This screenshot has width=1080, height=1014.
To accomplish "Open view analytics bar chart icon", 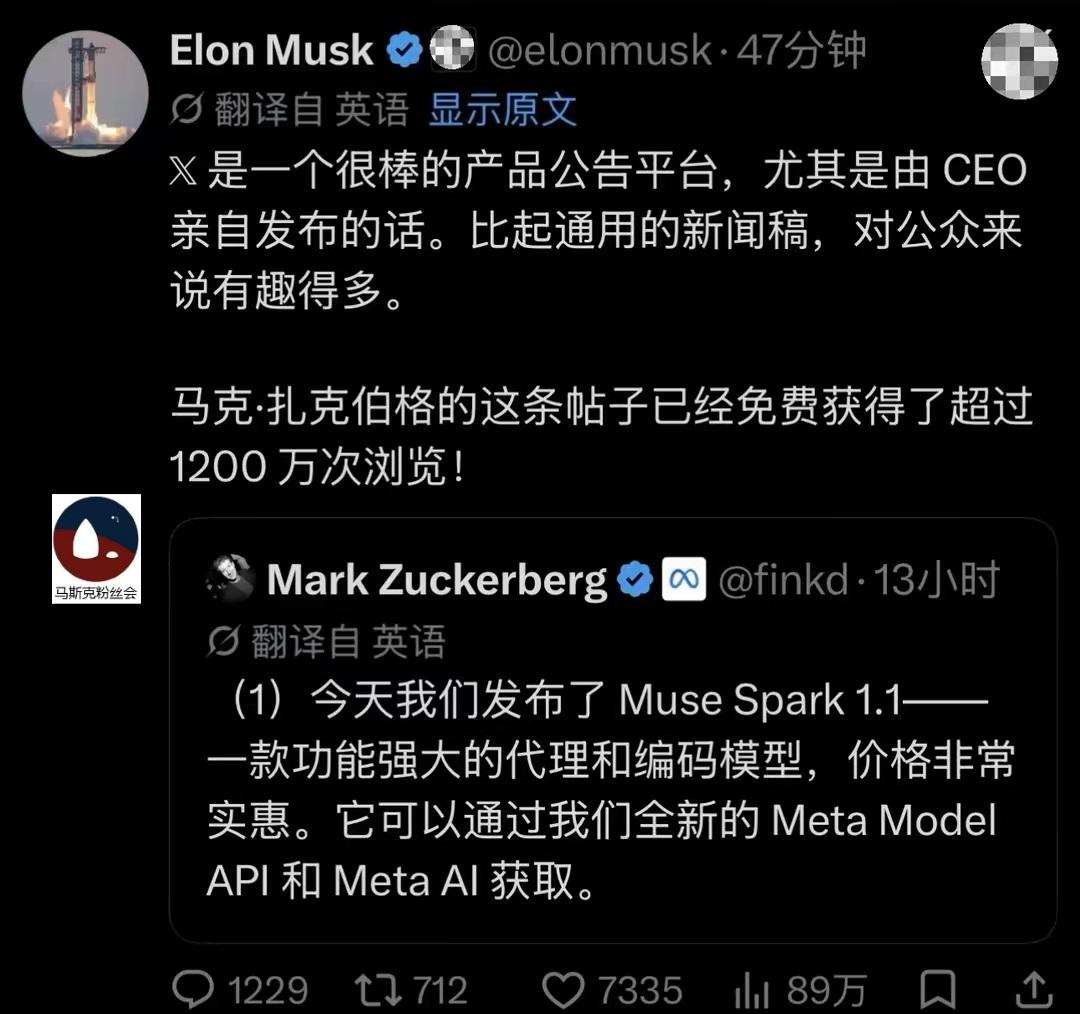I will (751, 991).
